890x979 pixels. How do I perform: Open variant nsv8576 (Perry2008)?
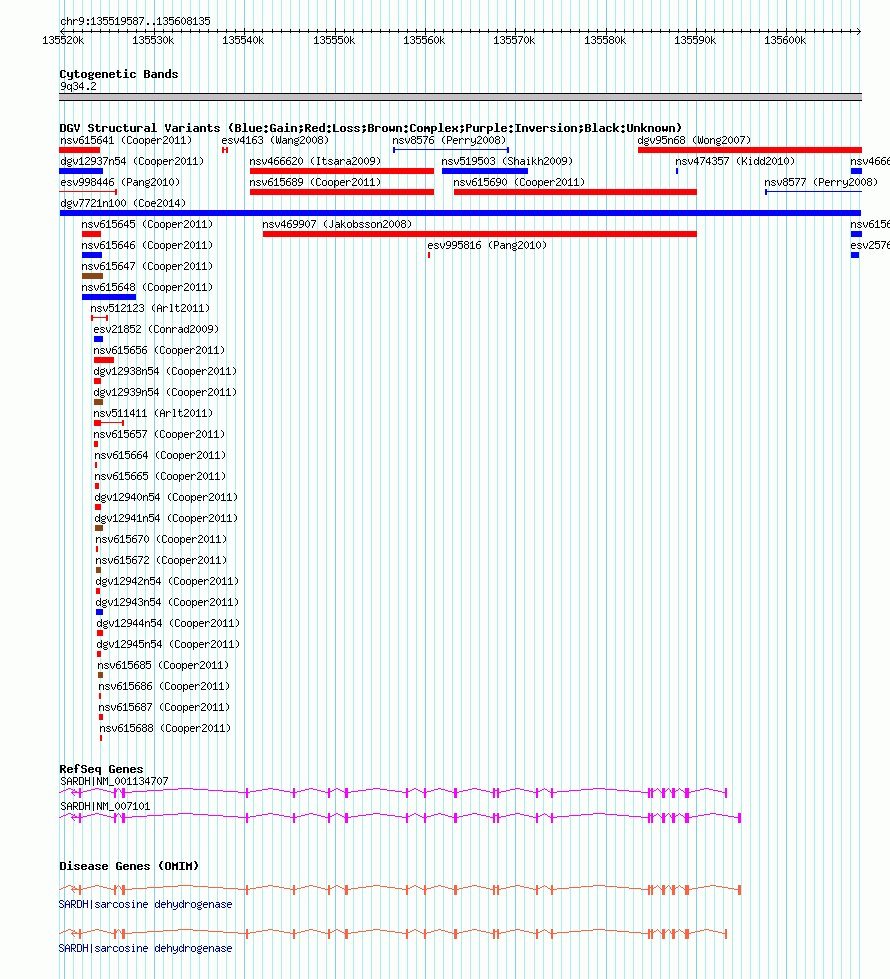pos(449,140)
